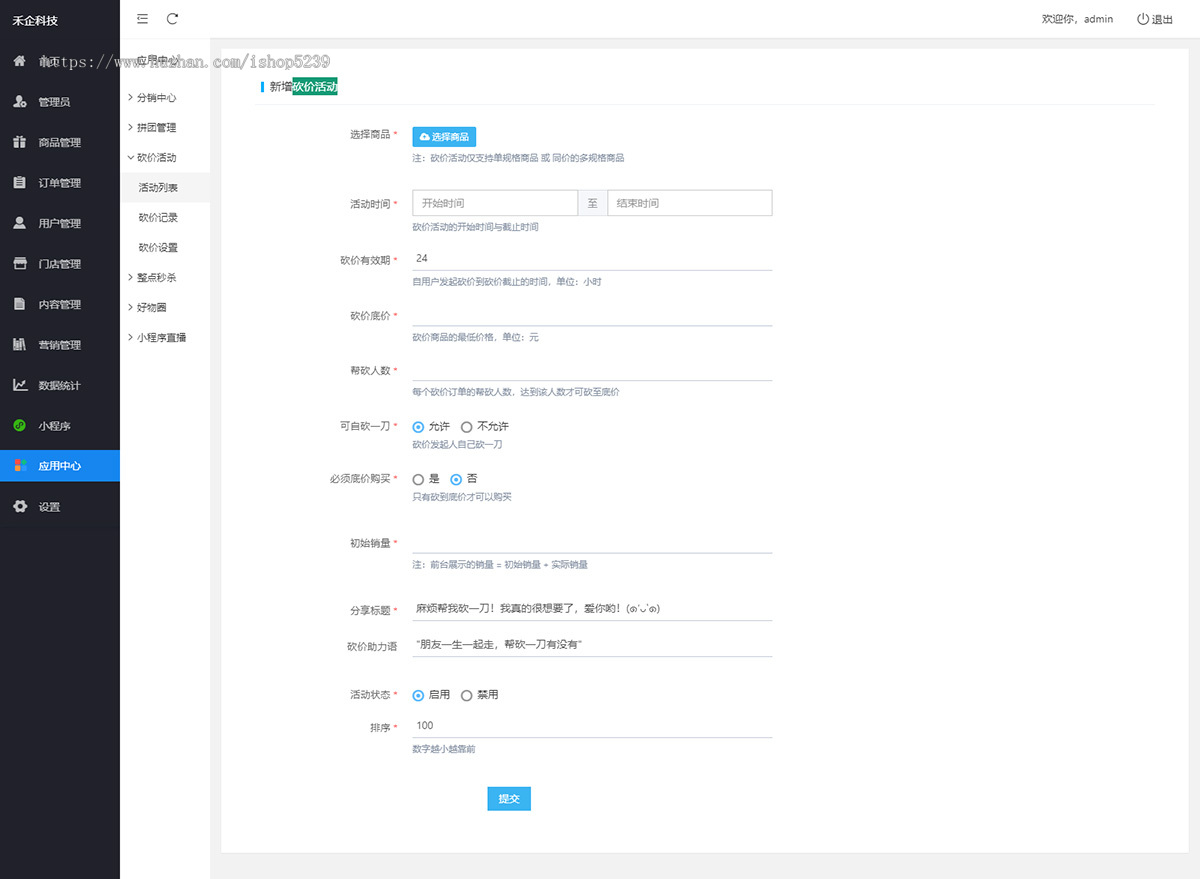The image size is (1200, 879).
Task: Open 砍价记录 submenu item
Action: coord(165,217)
